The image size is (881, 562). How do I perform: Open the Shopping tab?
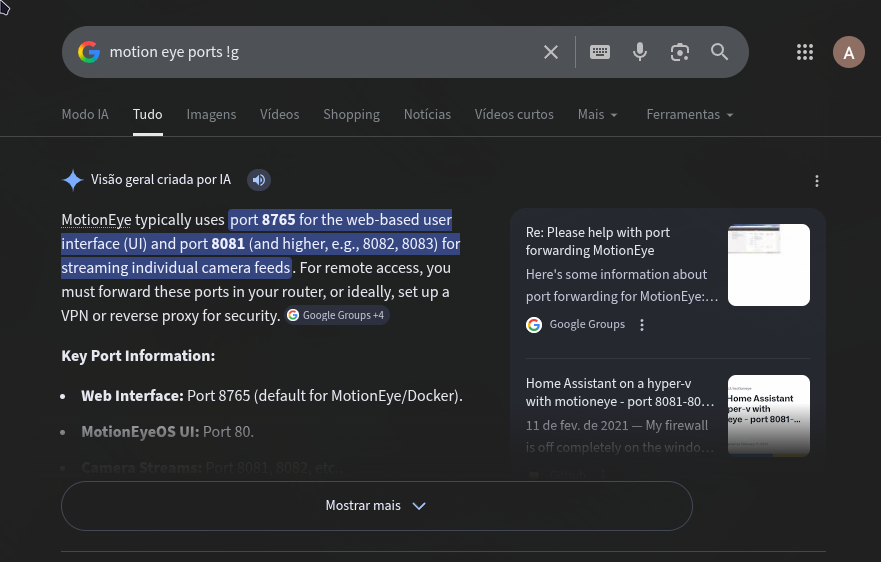click(351, 114)
